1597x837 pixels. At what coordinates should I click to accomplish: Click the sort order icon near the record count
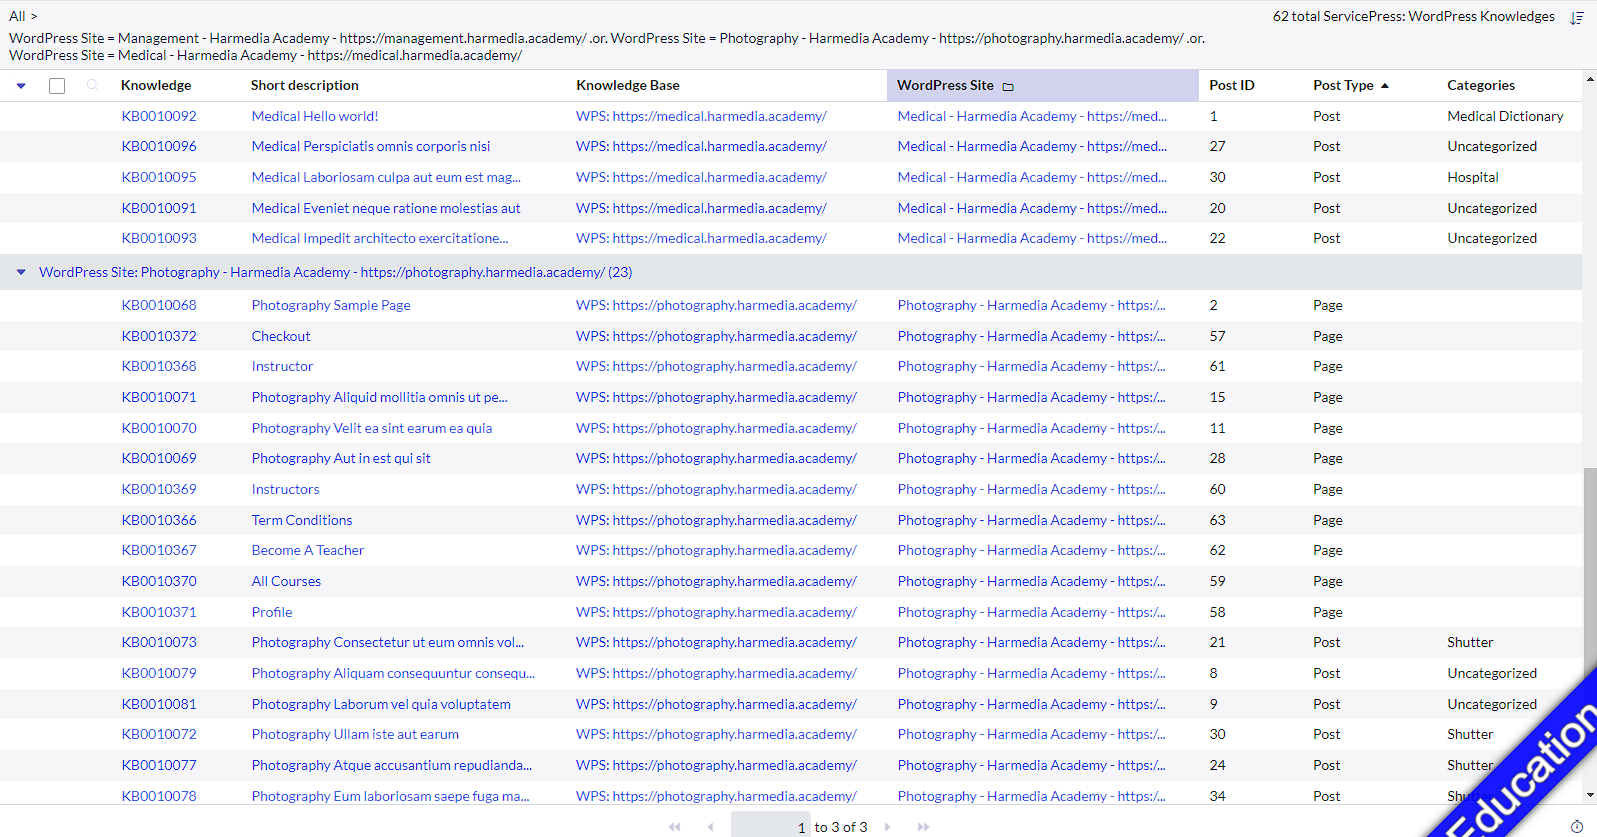click(1576, 18)
